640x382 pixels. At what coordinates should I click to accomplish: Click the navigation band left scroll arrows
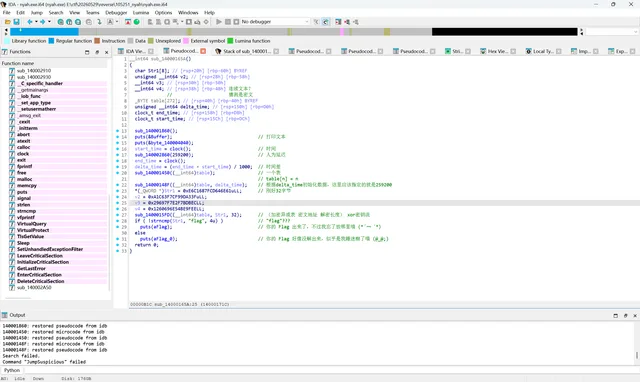click(x=6, y=32)
